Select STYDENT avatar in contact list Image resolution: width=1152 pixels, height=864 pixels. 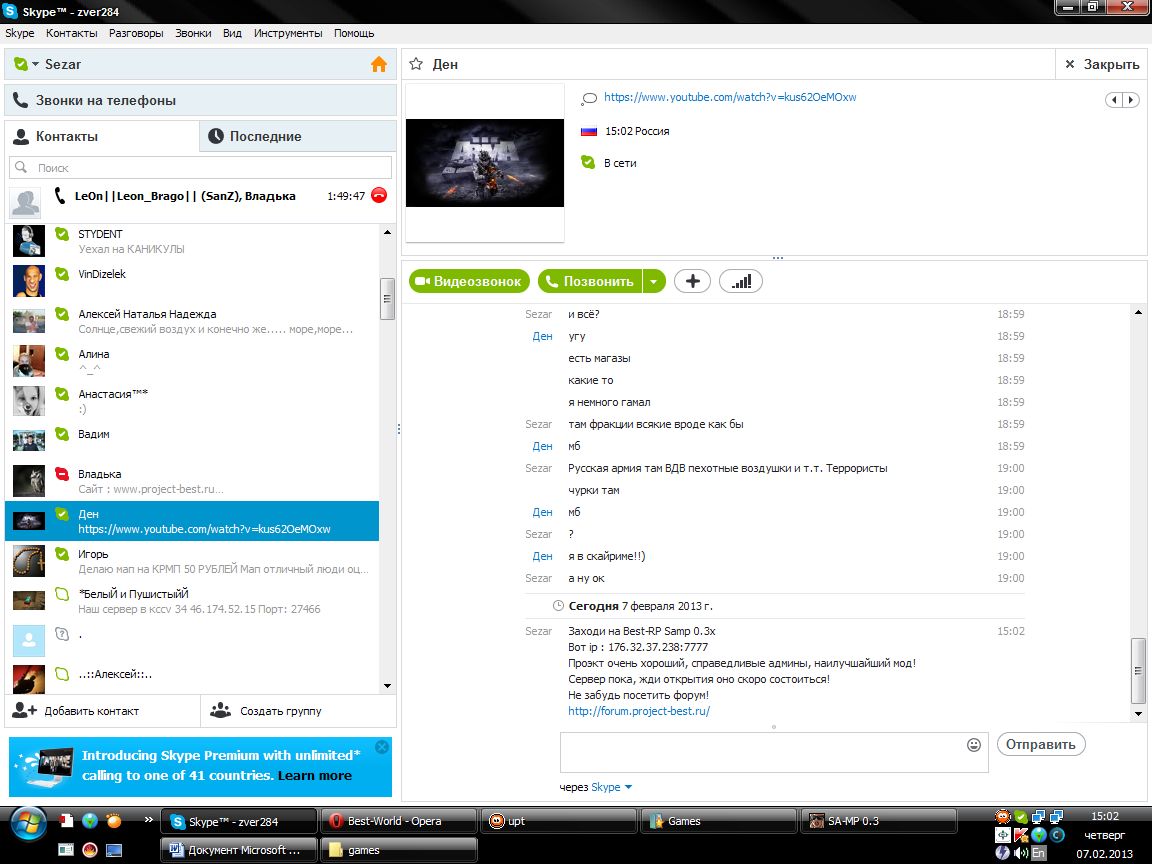pyautogui.click(x=29, y=241)
